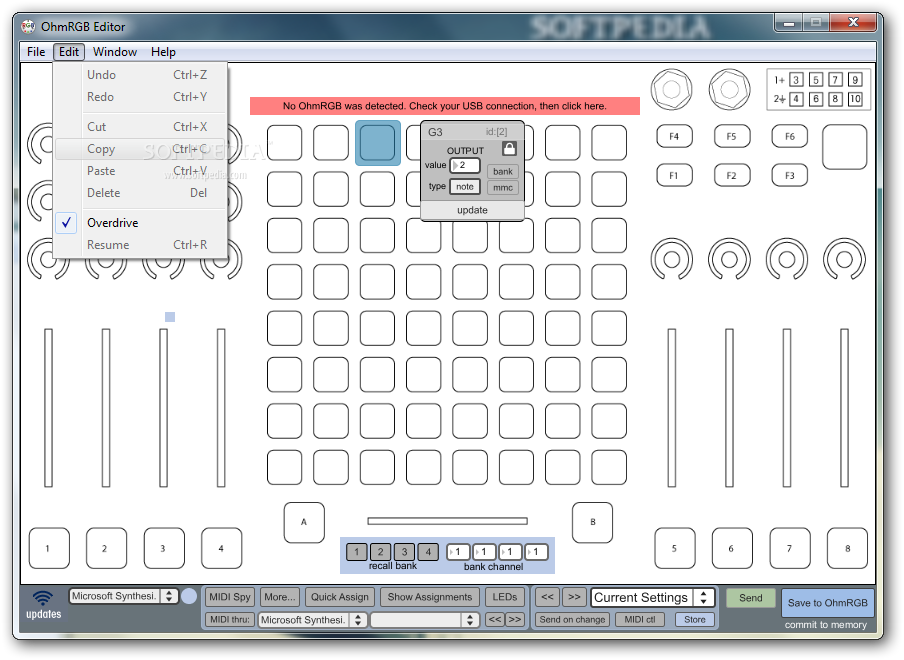Select recall bank 2

tap(381, 552)
